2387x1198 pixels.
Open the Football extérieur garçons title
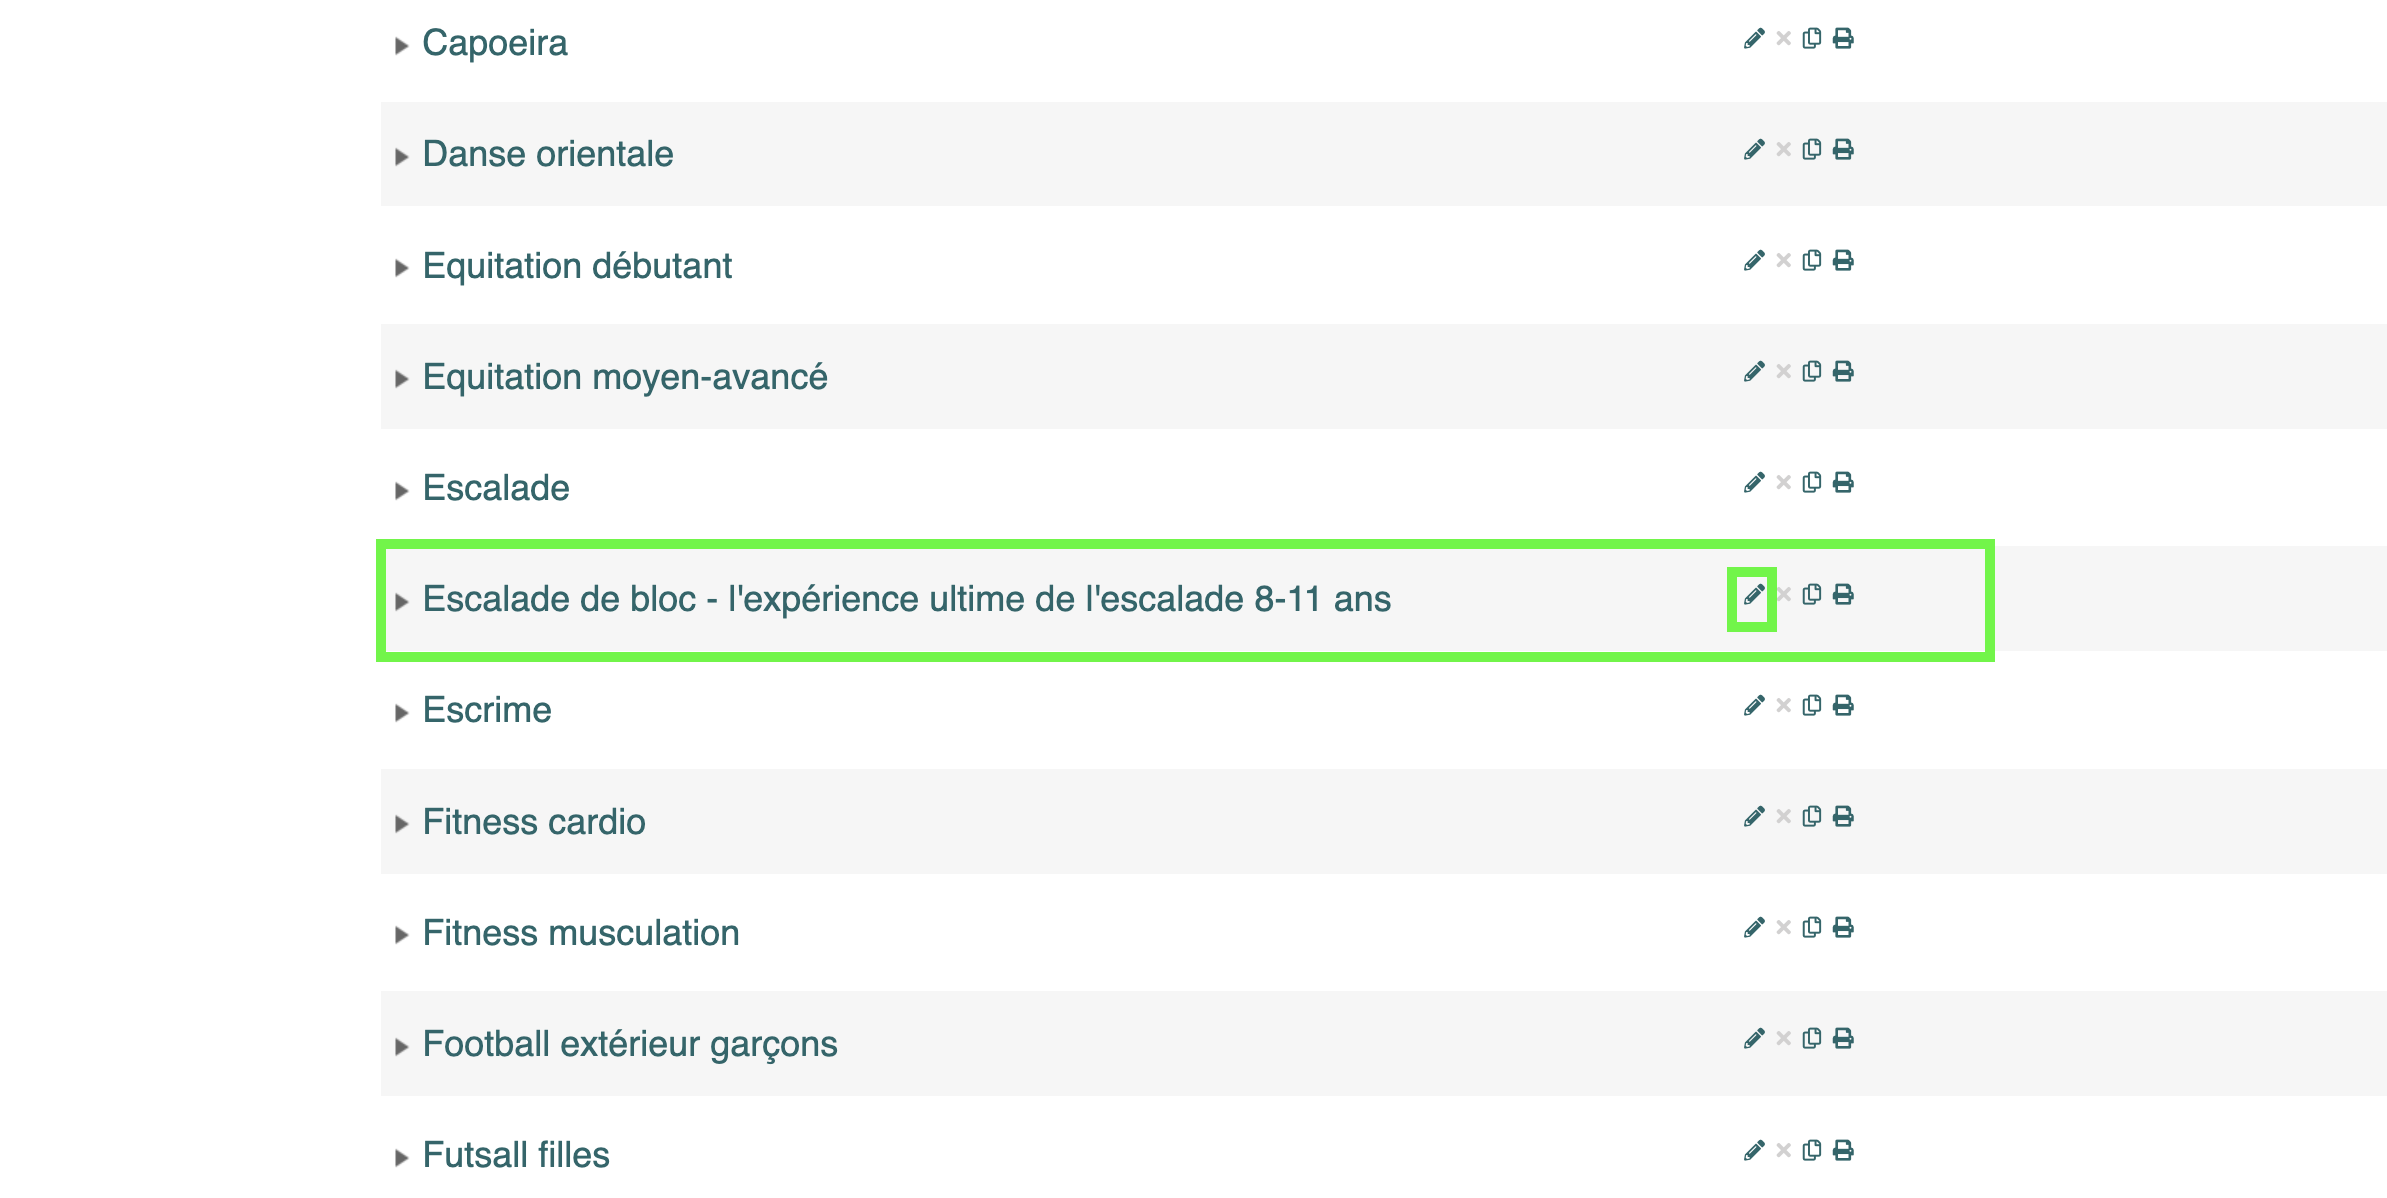tap(630, 1044)
